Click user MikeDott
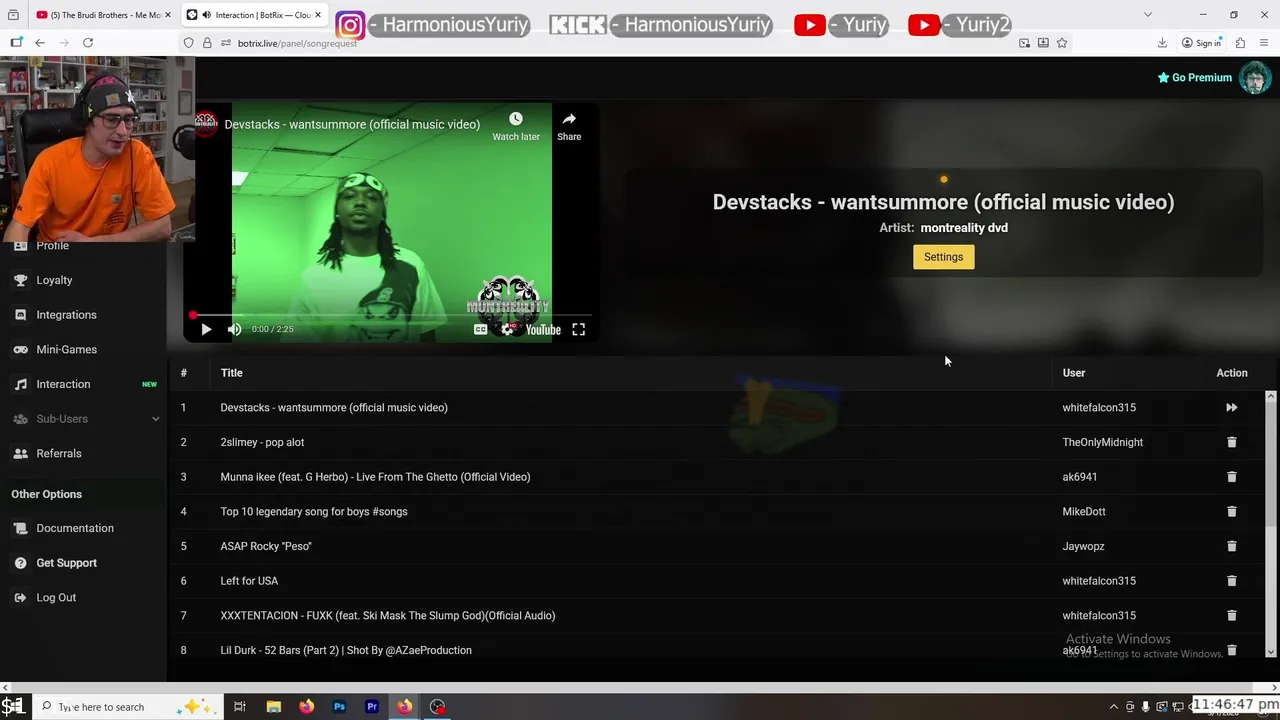 1083,511
